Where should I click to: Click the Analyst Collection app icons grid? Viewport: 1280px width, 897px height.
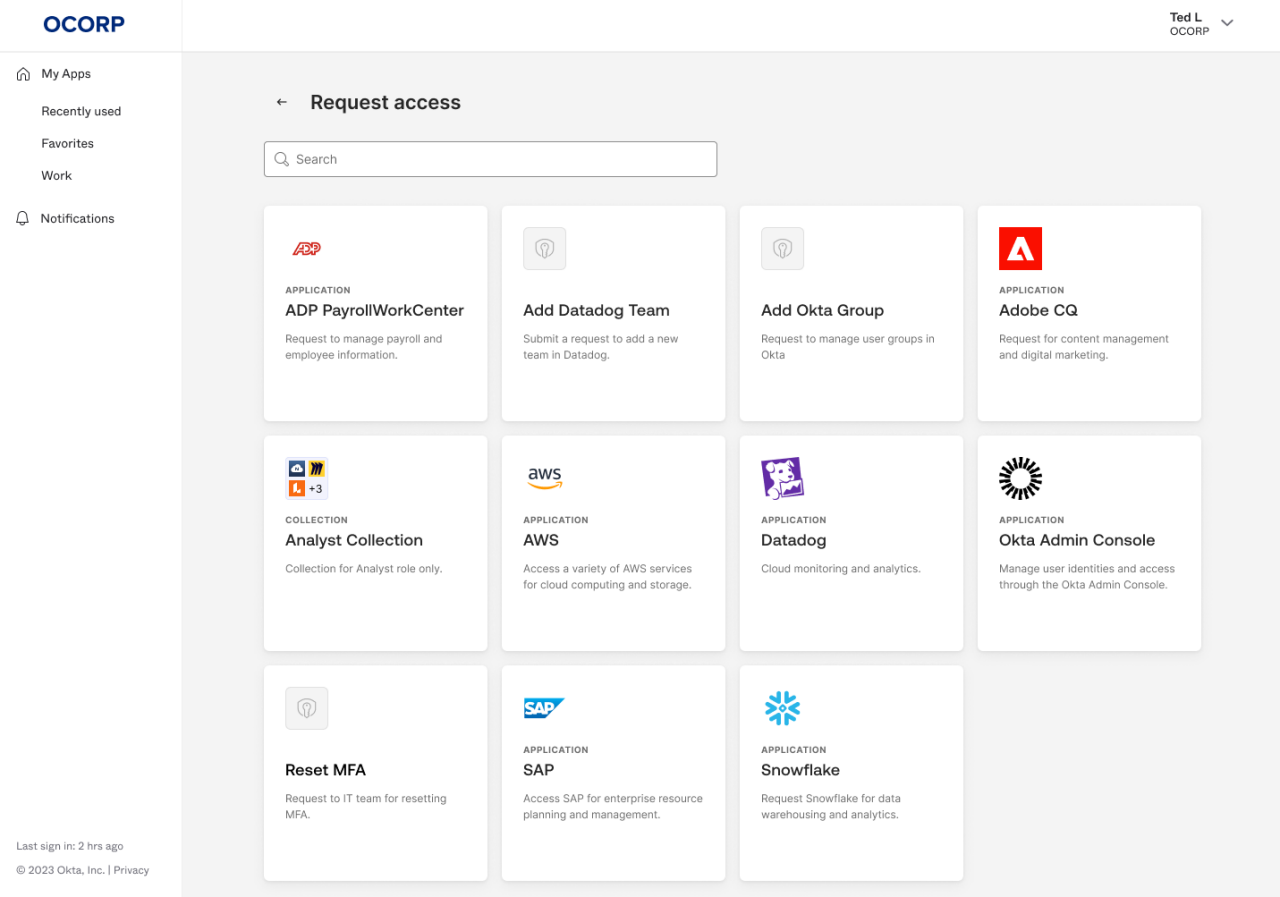coord(307,479)
